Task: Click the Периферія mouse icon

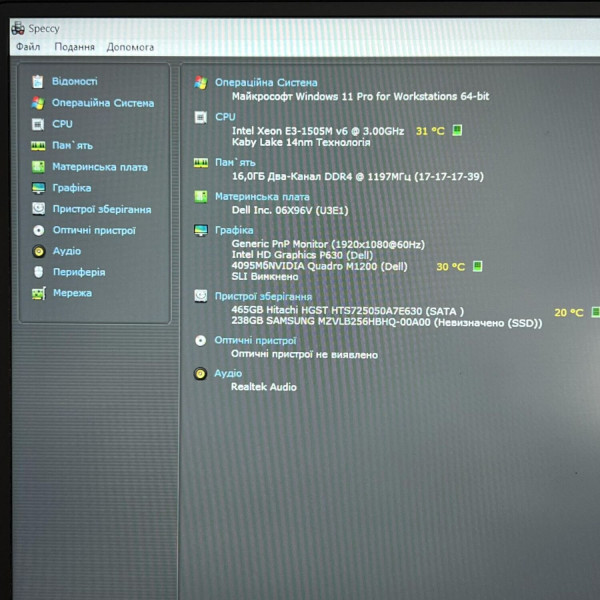Action: pos(38,272)
